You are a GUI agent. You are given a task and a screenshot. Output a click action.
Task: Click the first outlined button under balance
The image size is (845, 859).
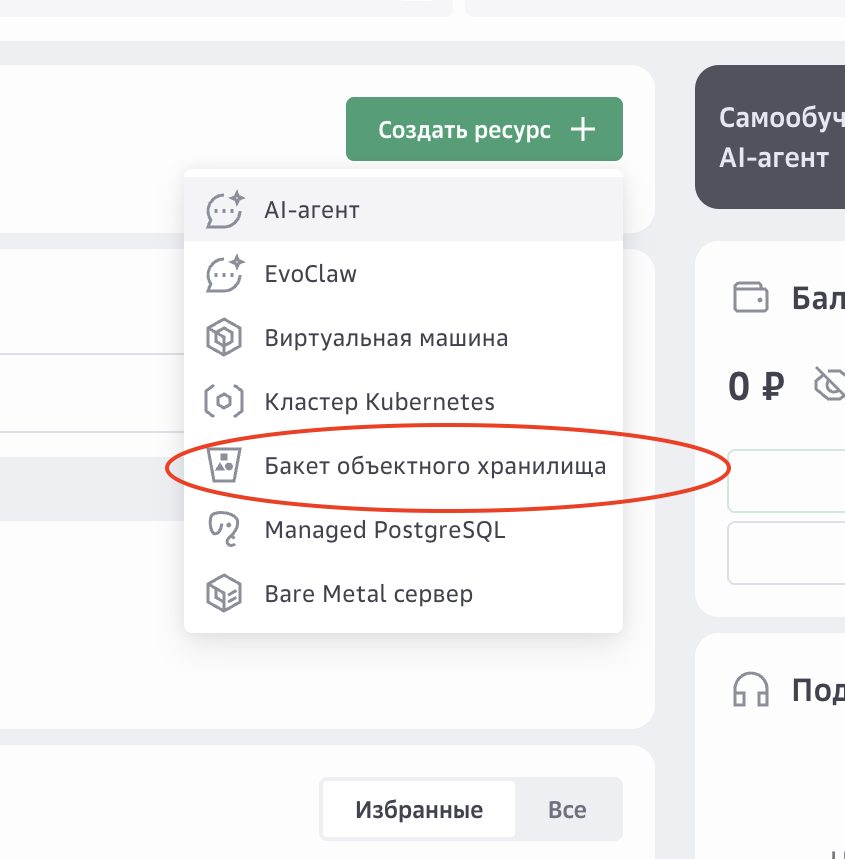pos(786,481)
